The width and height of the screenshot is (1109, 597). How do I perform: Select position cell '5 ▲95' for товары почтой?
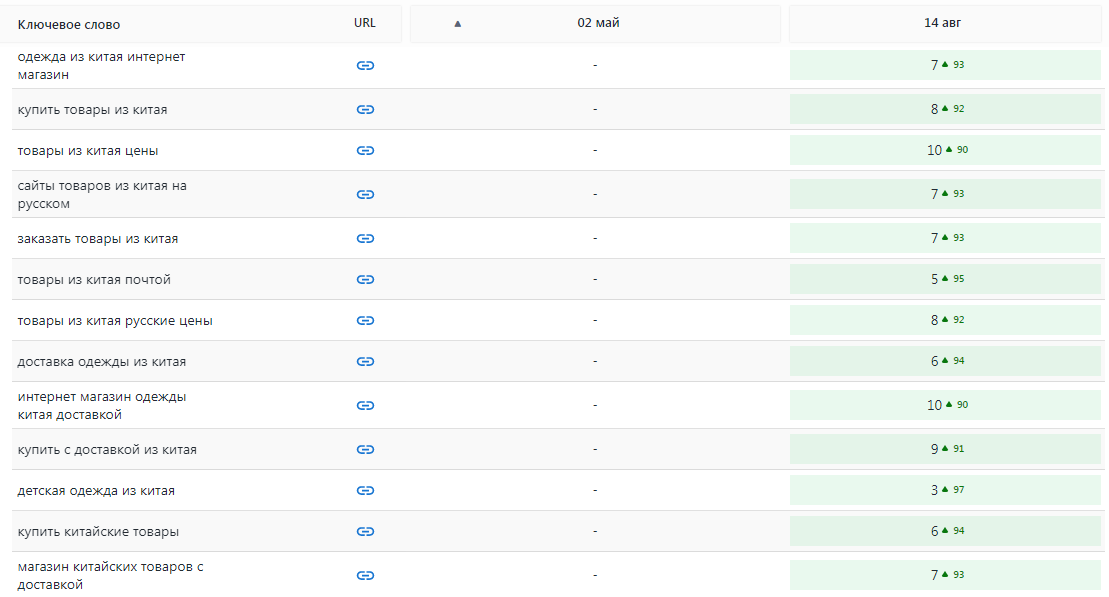[x=945, y=279]
